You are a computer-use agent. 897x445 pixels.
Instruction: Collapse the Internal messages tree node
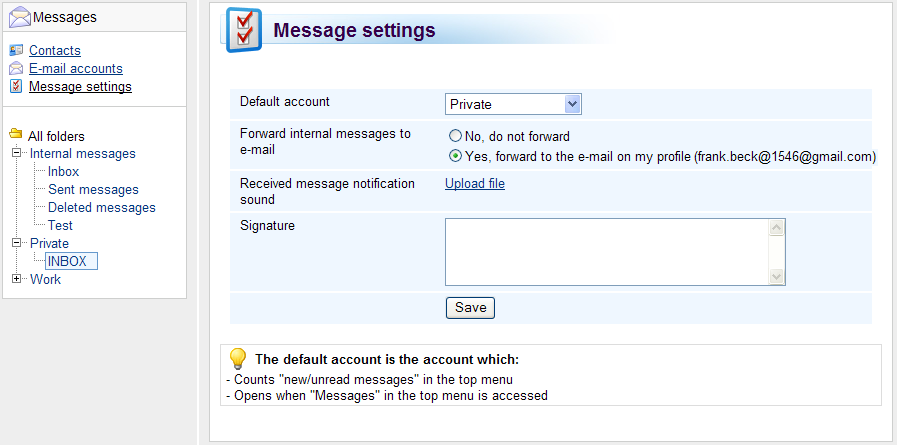(17, 153)
